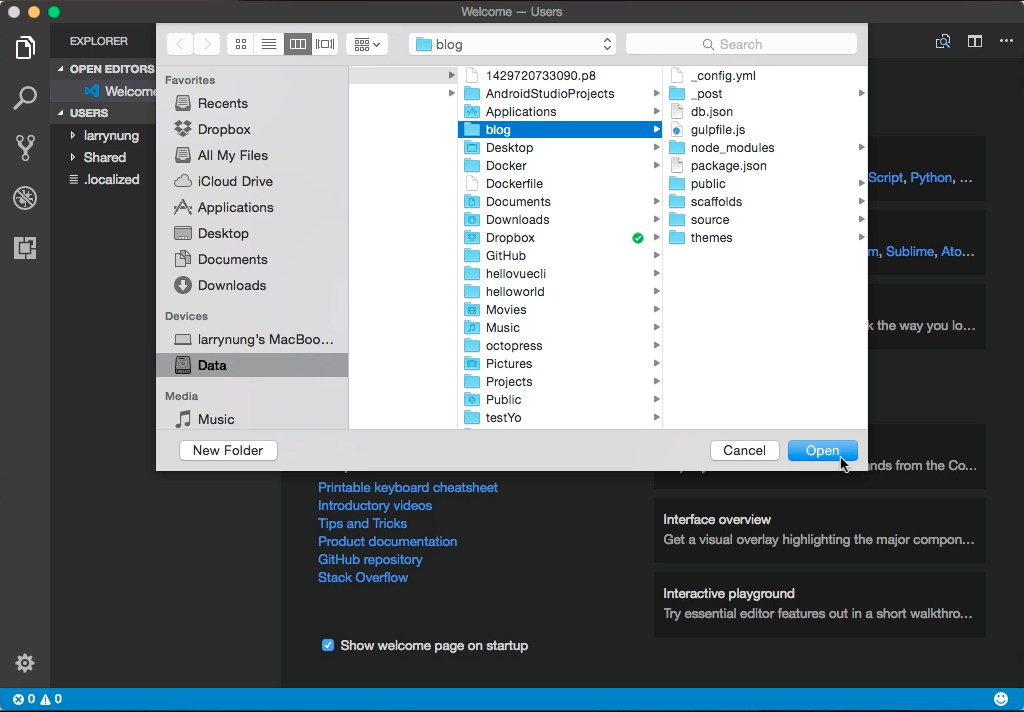Click the Search field in dialog
The image size is (1024, 712).
click(741, 44)
